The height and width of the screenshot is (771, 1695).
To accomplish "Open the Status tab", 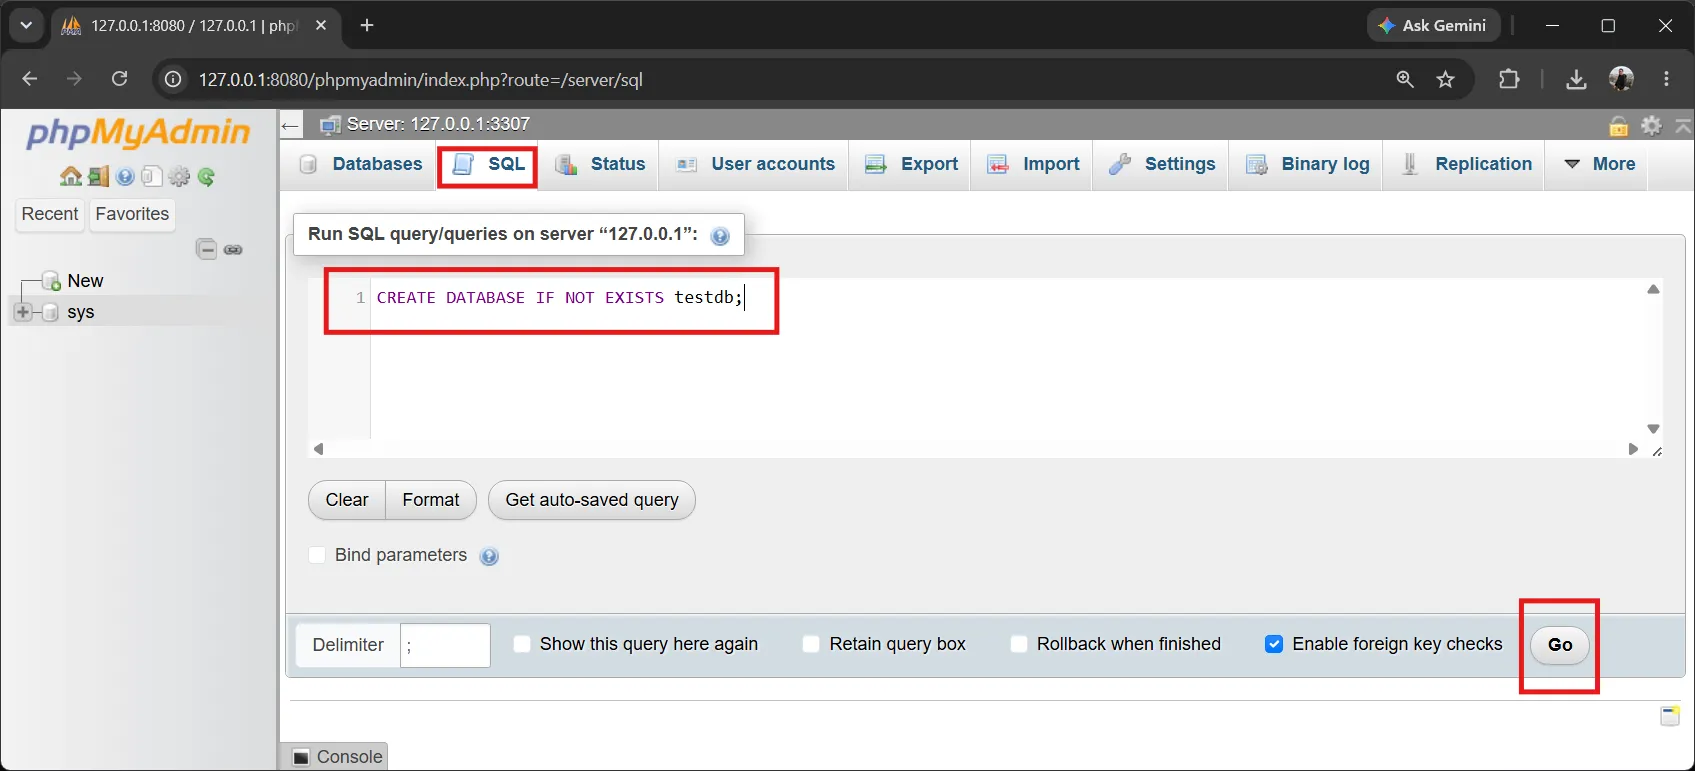I will (x=600, y=164).
